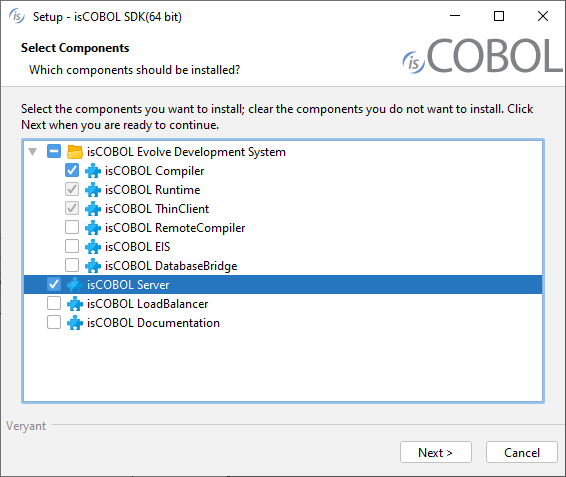The image size is (566, 477).
Task: Tick the isCOBOL Documentation checkbox
Action: (54, 322)
